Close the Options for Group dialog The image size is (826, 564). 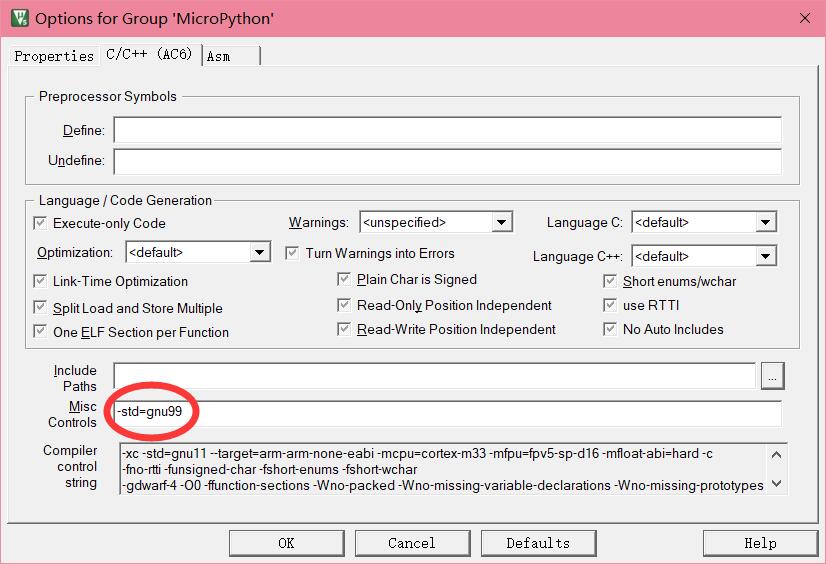pos(804,18)
